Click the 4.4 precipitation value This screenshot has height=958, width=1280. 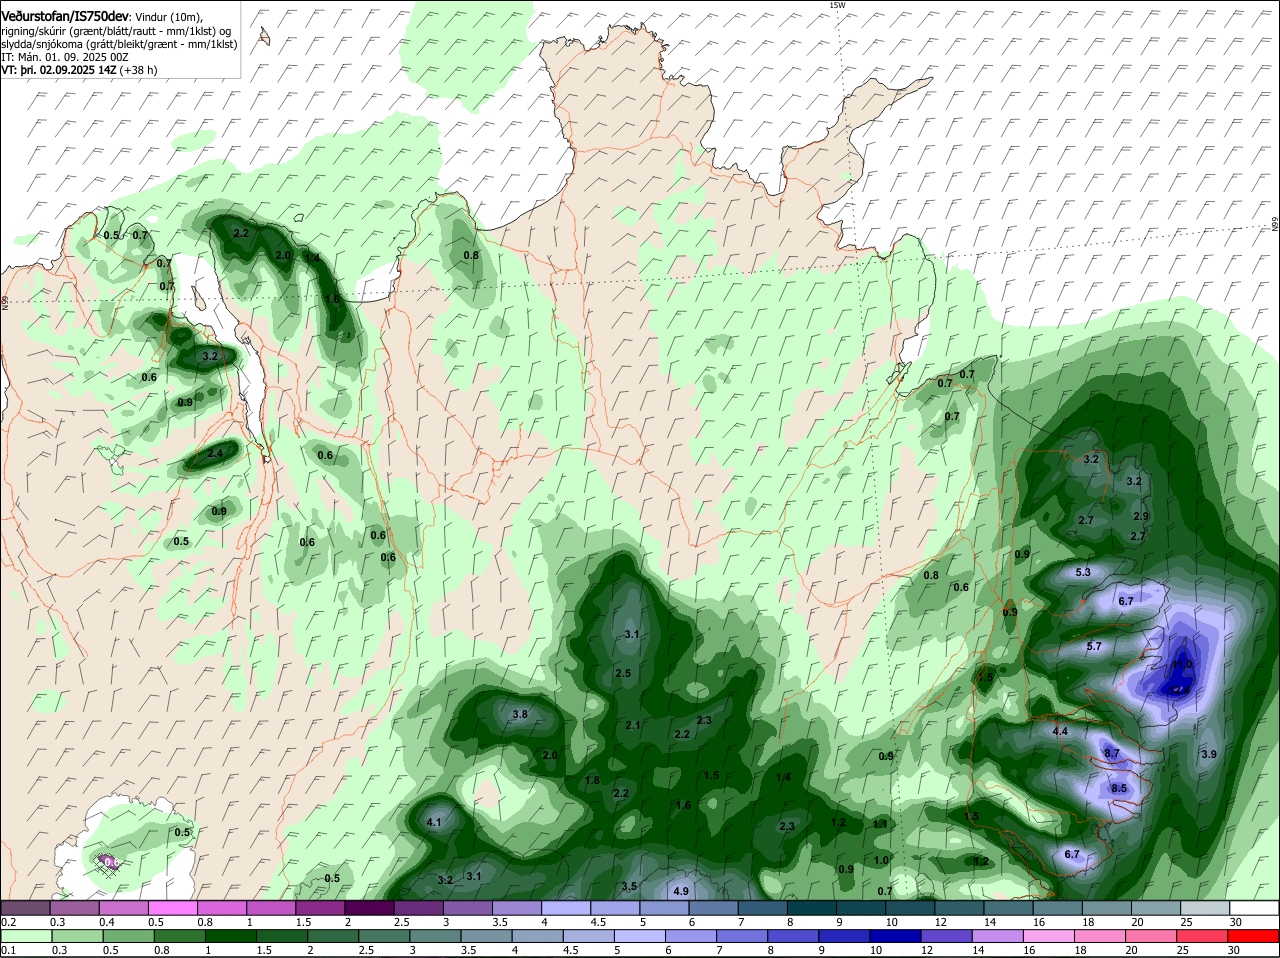1061,731
